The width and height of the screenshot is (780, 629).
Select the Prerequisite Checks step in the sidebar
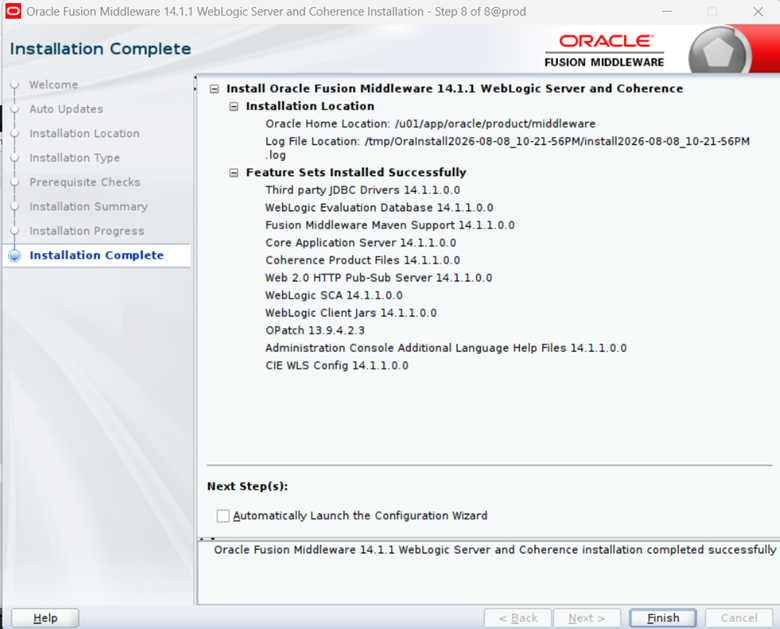(x=85, y=182)
